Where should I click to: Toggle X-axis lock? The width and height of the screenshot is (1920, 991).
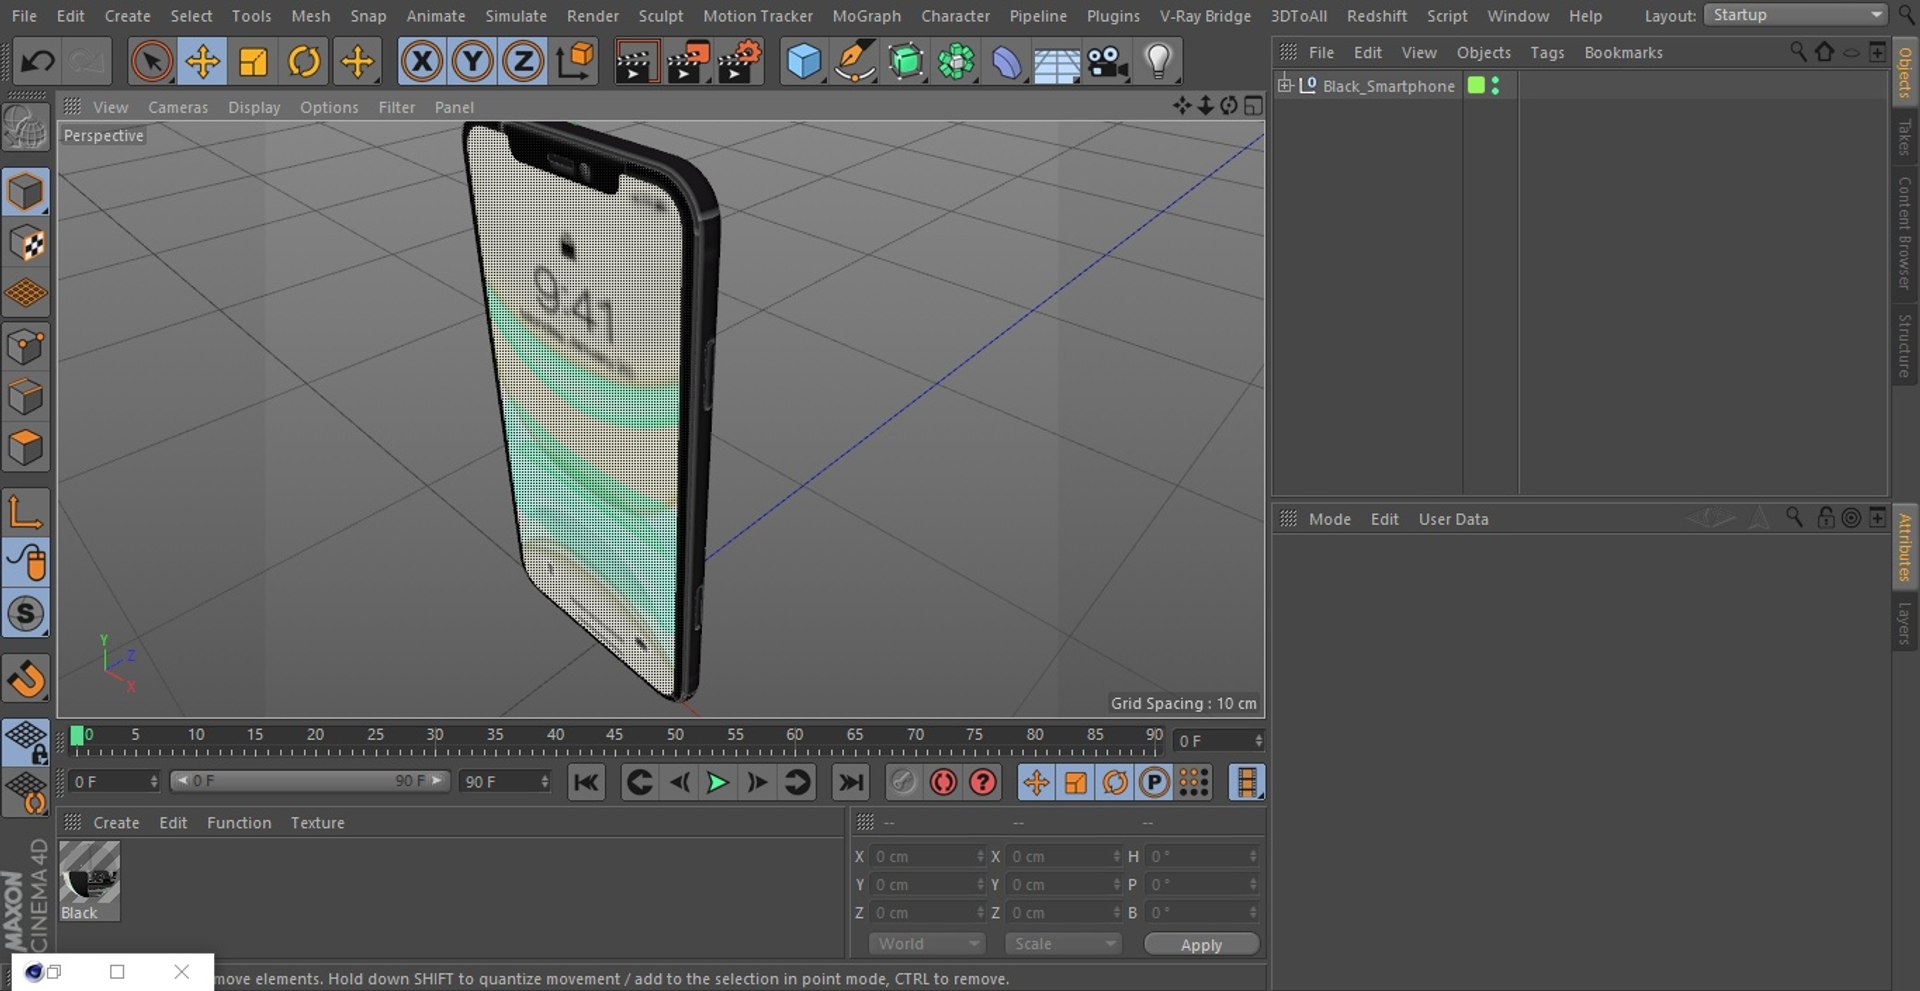[x=422, y=62]
